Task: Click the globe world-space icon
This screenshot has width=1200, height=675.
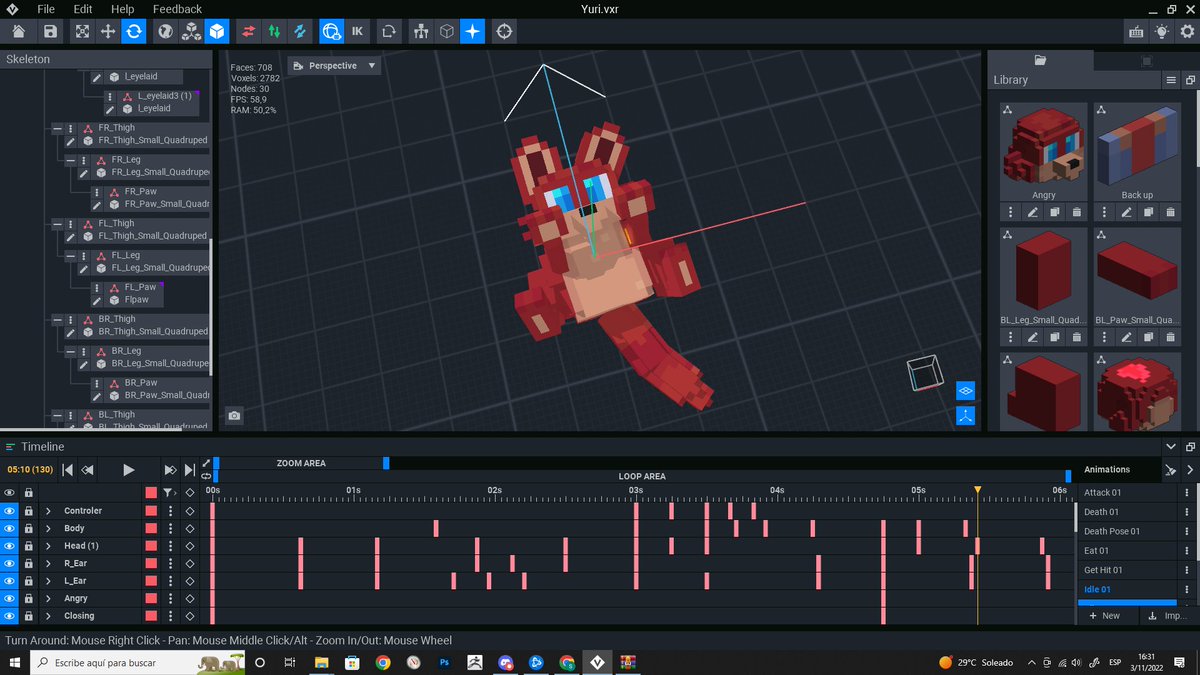Action: 165,31
